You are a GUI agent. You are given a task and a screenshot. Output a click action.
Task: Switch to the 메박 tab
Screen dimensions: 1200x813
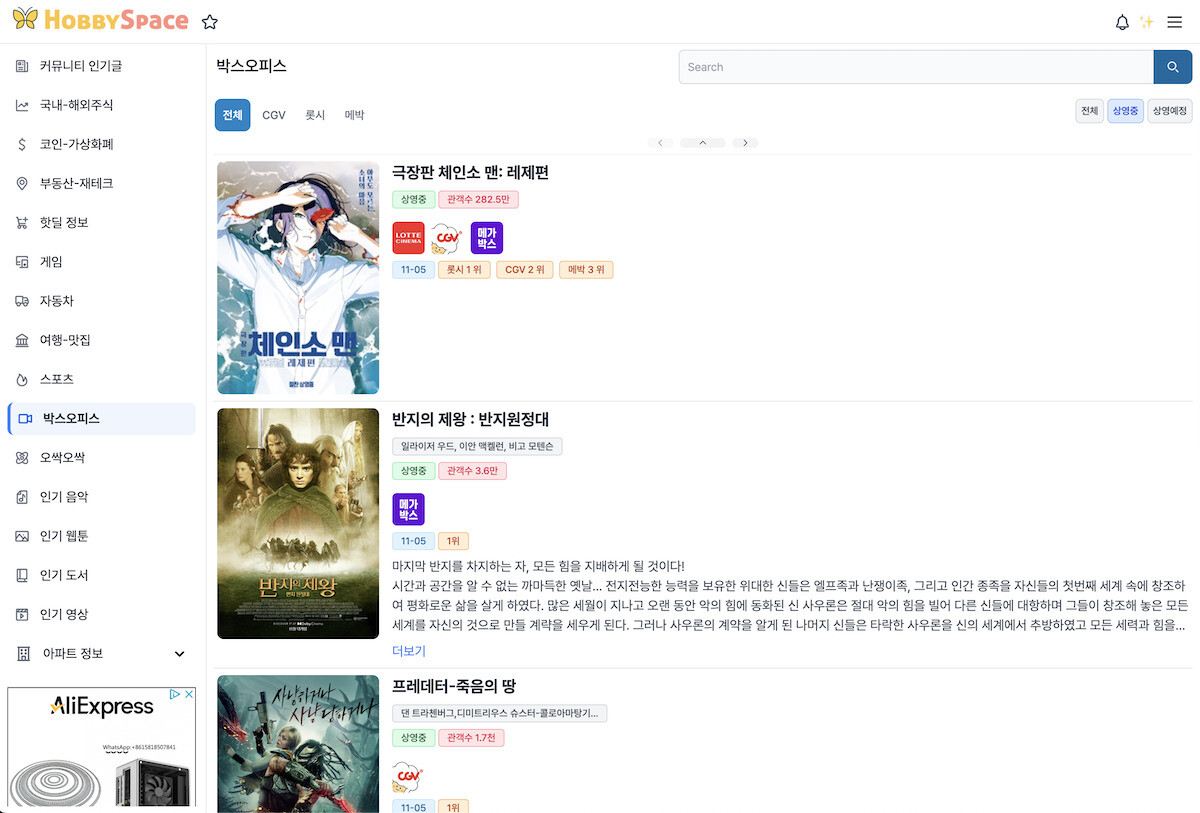354,115
